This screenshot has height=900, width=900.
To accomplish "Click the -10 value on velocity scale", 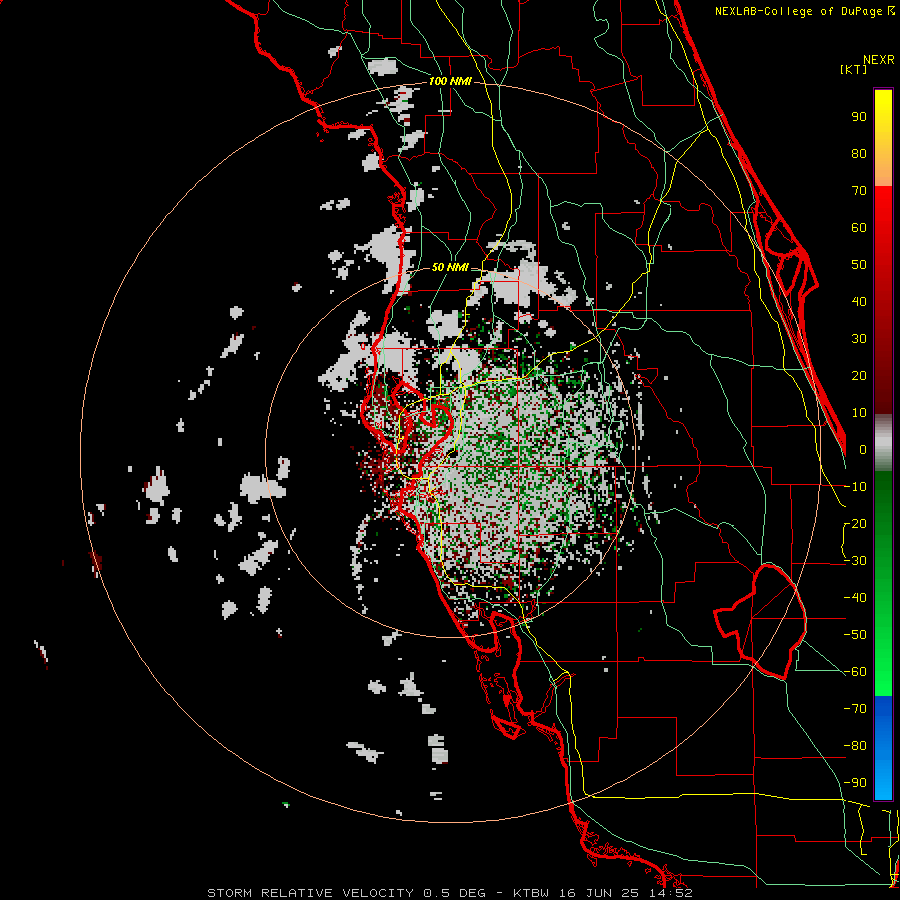I will 855,487.
